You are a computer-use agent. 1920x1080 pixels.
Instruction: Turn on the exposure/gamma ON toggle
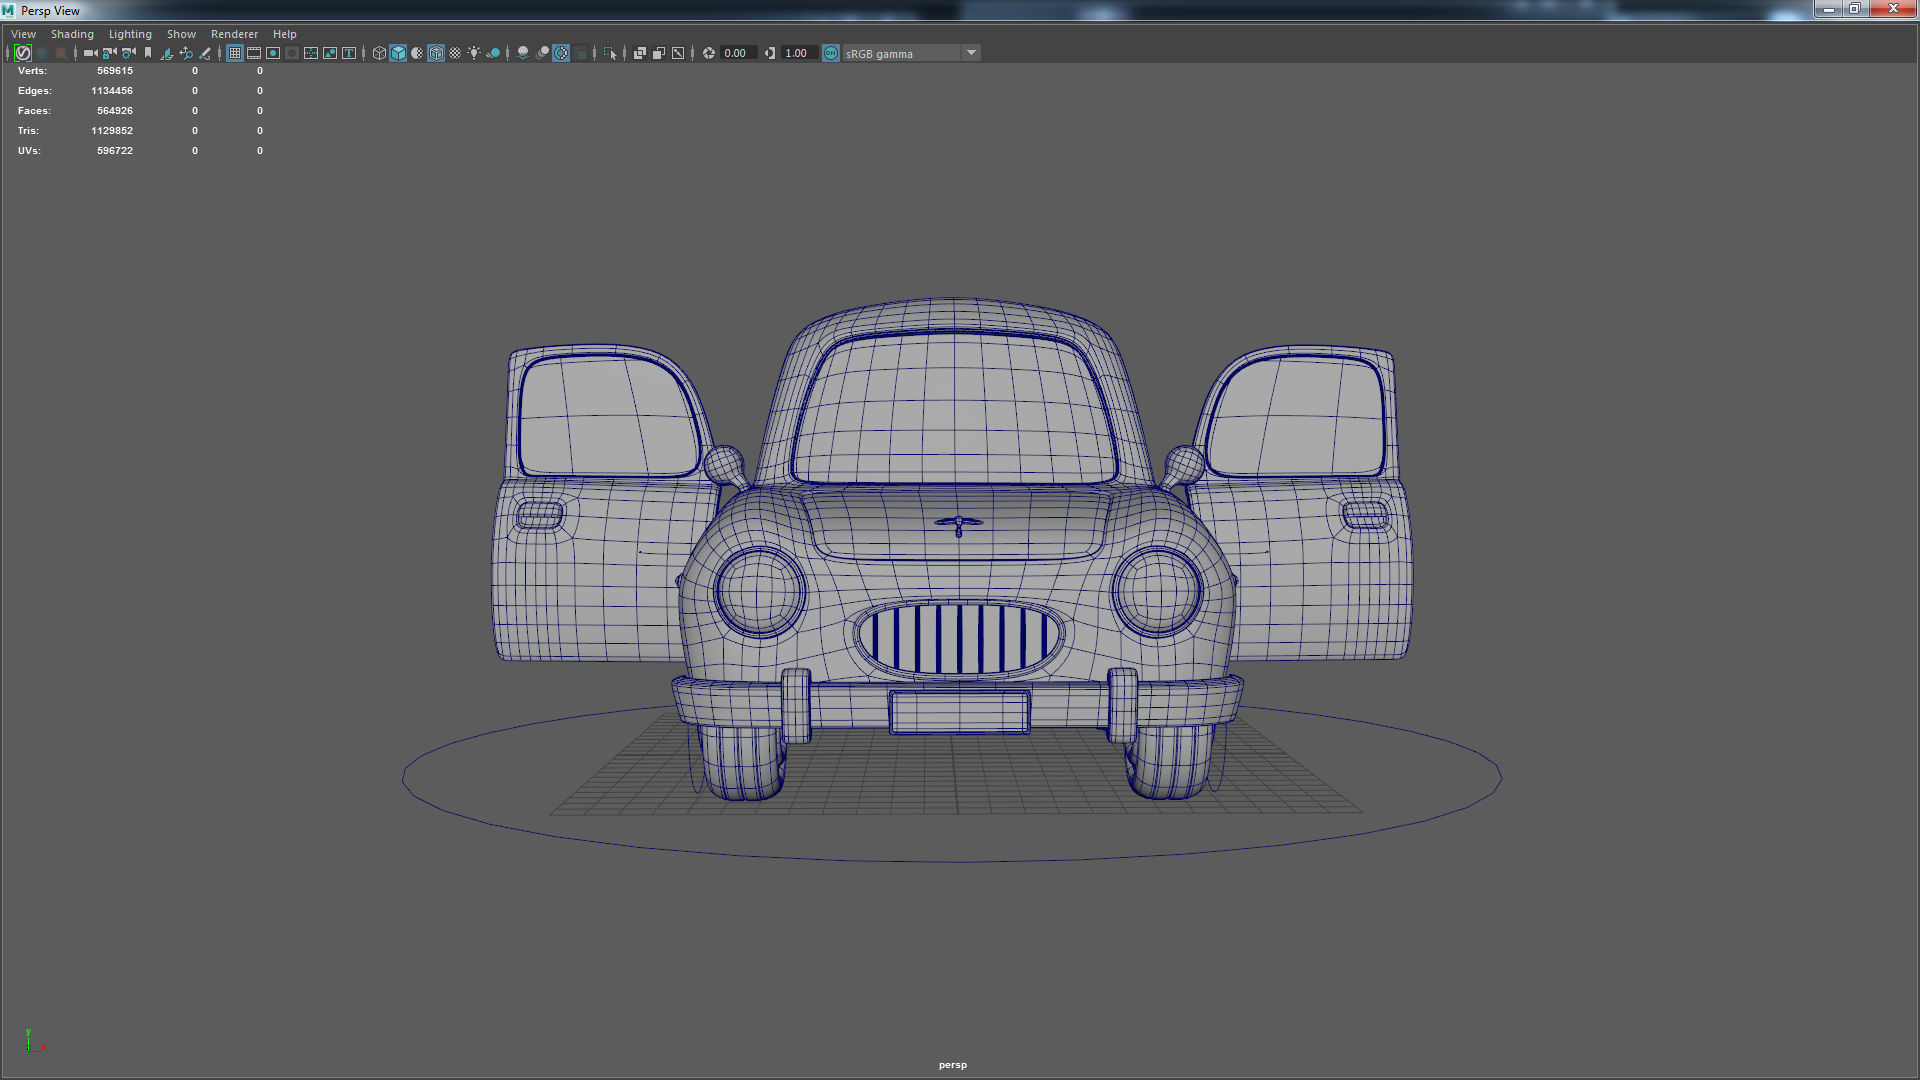tap(831, 53)
